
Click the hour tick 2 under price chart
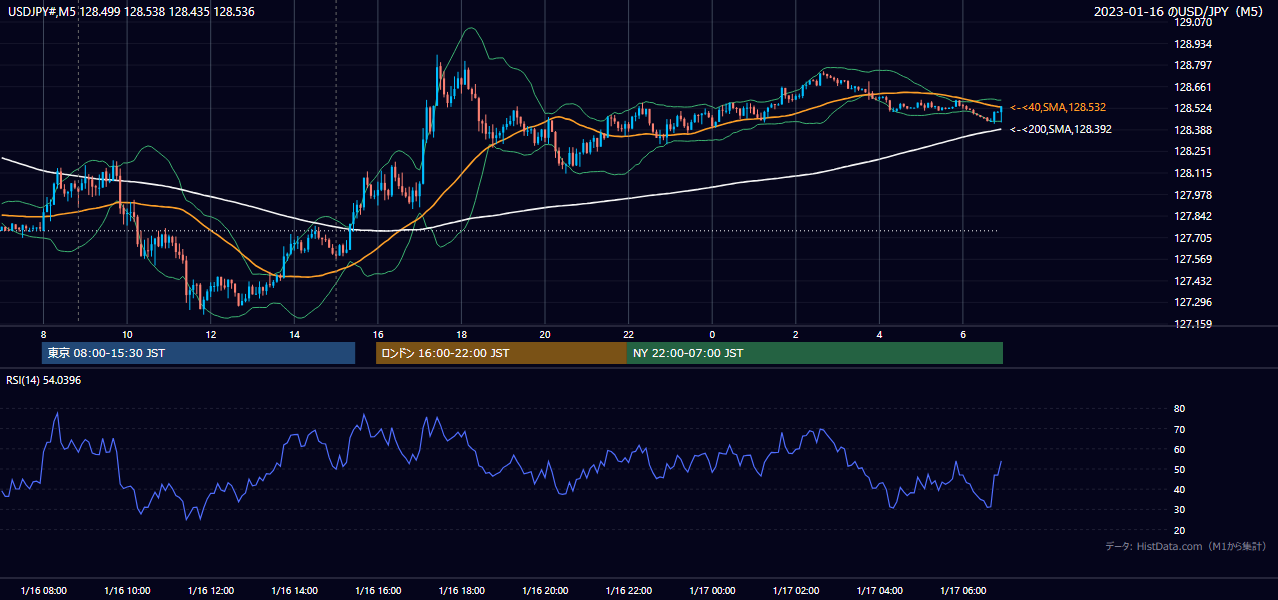[796, 333]
